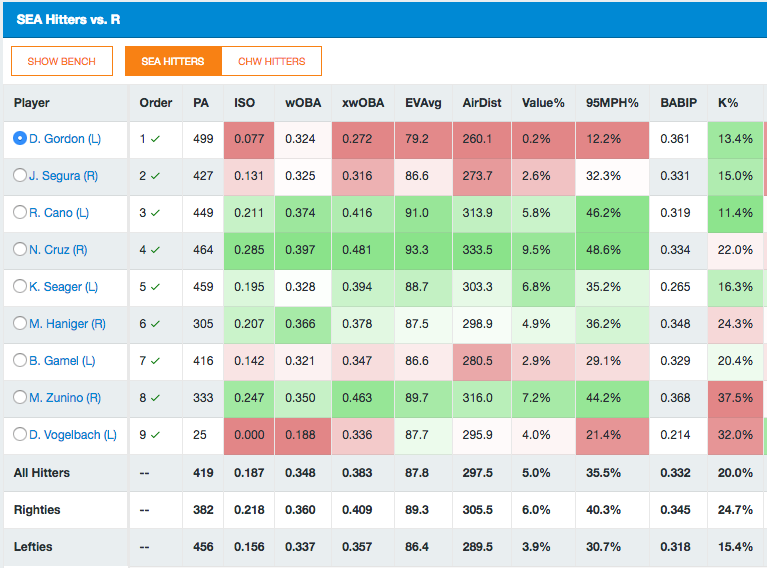Select the M. Zunino radio button
Viewport: 767px width, 568px height.
pos(20,397)
